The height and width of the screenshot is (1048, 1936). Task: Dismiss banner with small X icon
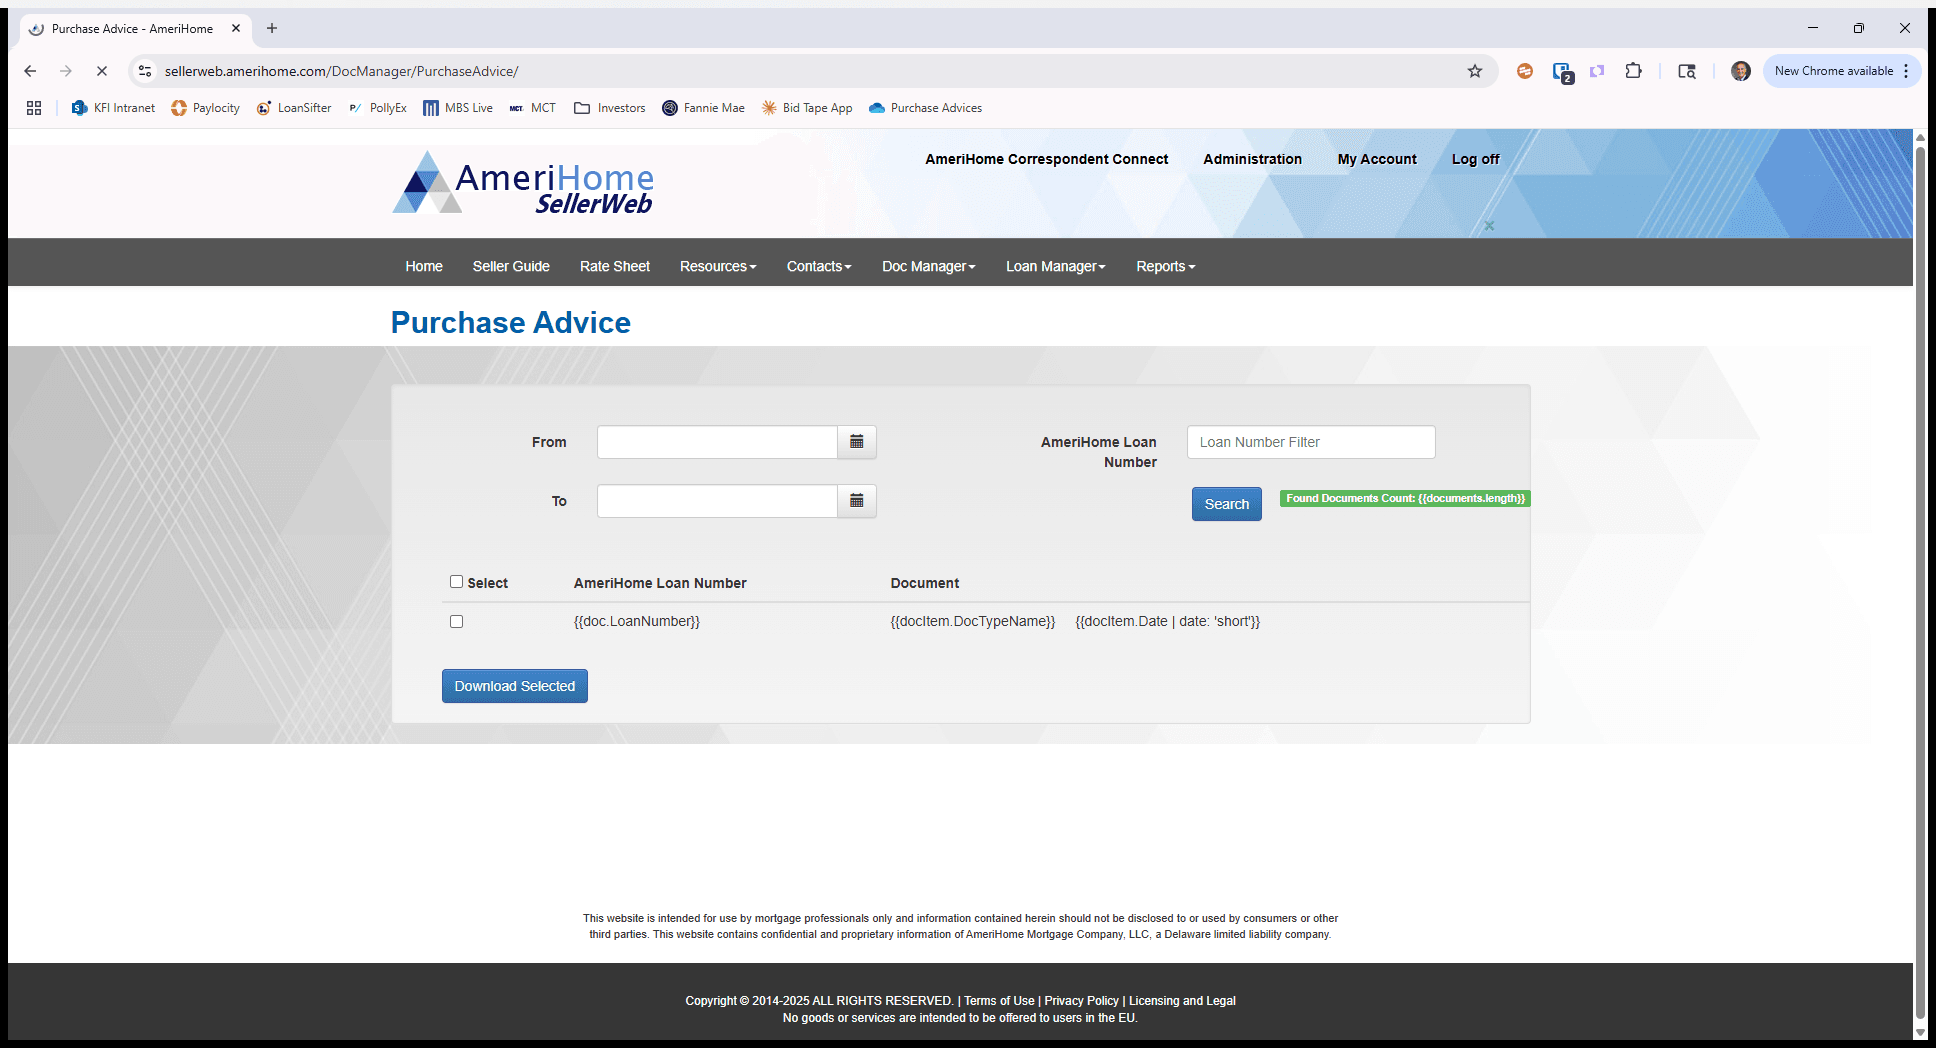pos(1489,226)
